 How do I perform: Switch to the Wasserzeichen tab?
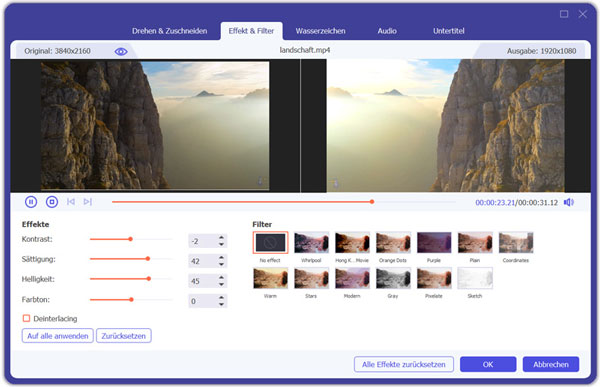pyautogui.click(x=320, y=31)
